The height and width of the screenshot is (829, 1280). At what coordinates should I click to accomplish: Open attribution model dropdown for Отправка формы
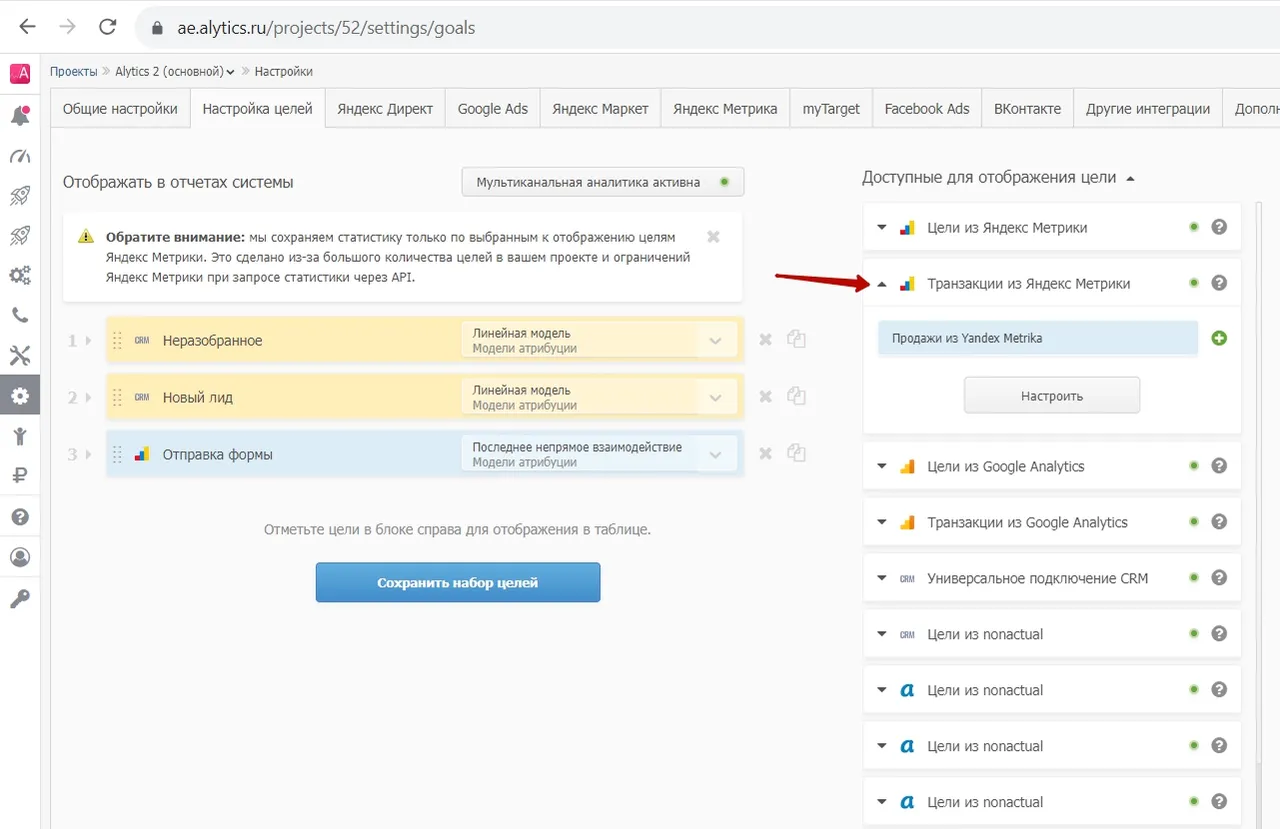599,454
